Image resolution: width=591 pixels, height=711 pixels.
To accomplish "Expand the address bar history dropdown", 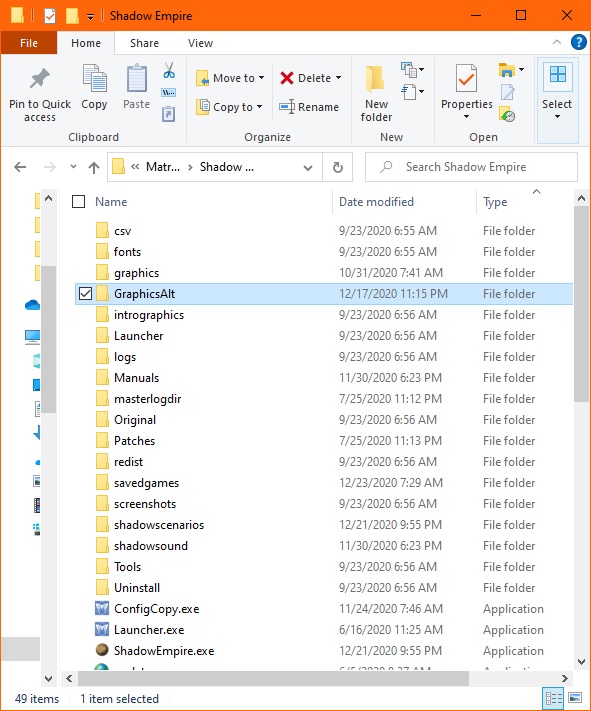I will click(308, 168).
